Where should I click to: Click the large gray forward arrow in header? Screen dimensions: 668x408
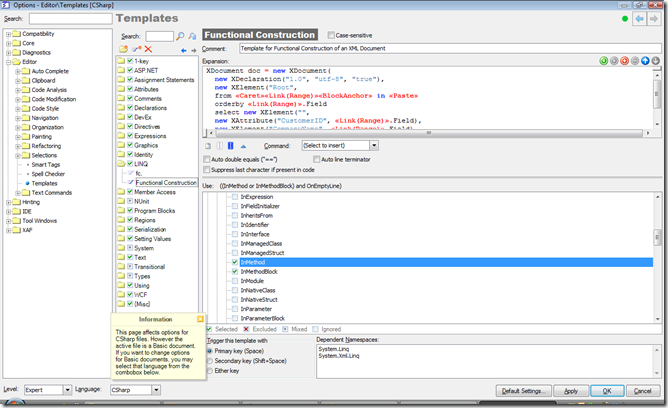[654, 19]
